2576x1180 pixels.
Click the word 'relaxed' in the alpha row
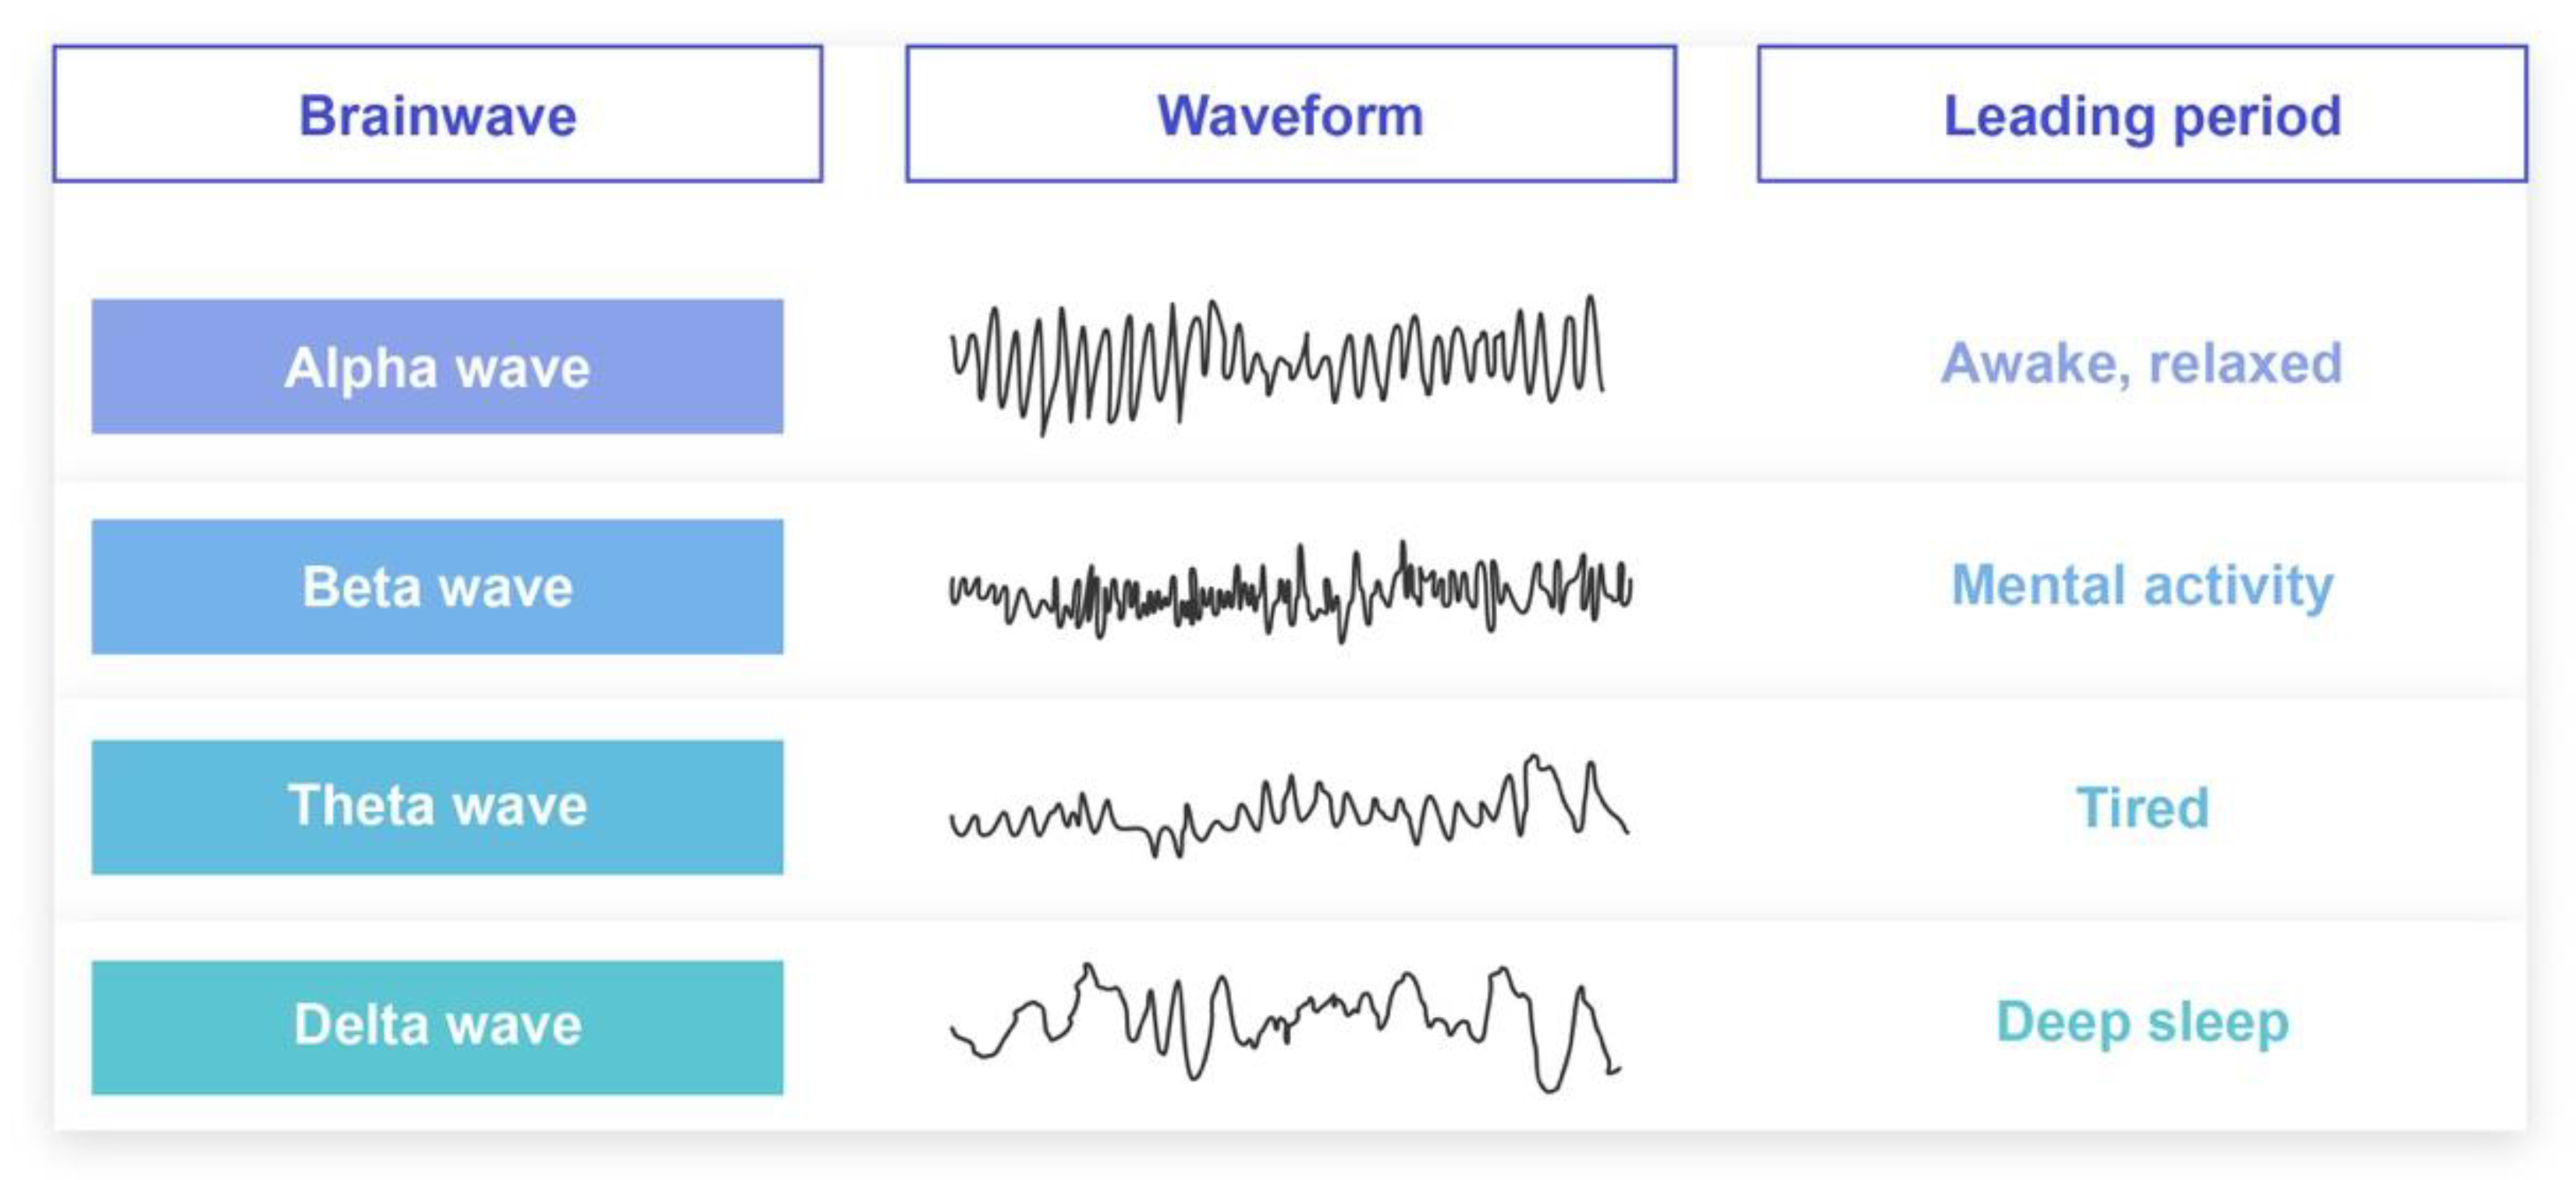[2245, 363]
